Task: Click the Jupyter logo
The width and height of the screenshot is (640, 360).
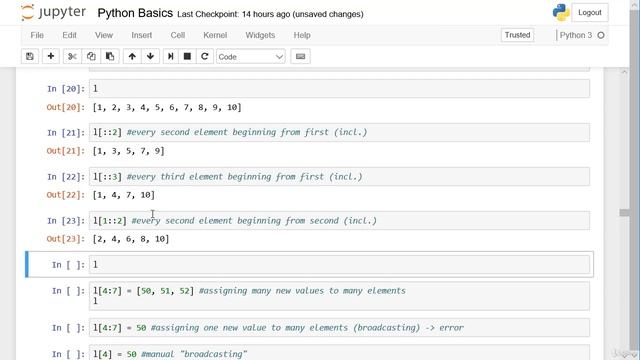Action: 53,13
